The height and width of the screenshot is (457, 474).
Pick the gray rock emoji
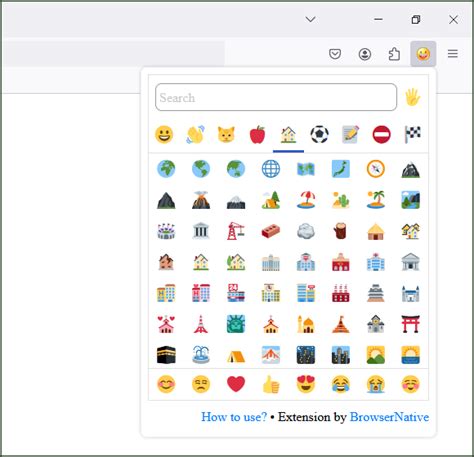point(306,231)
